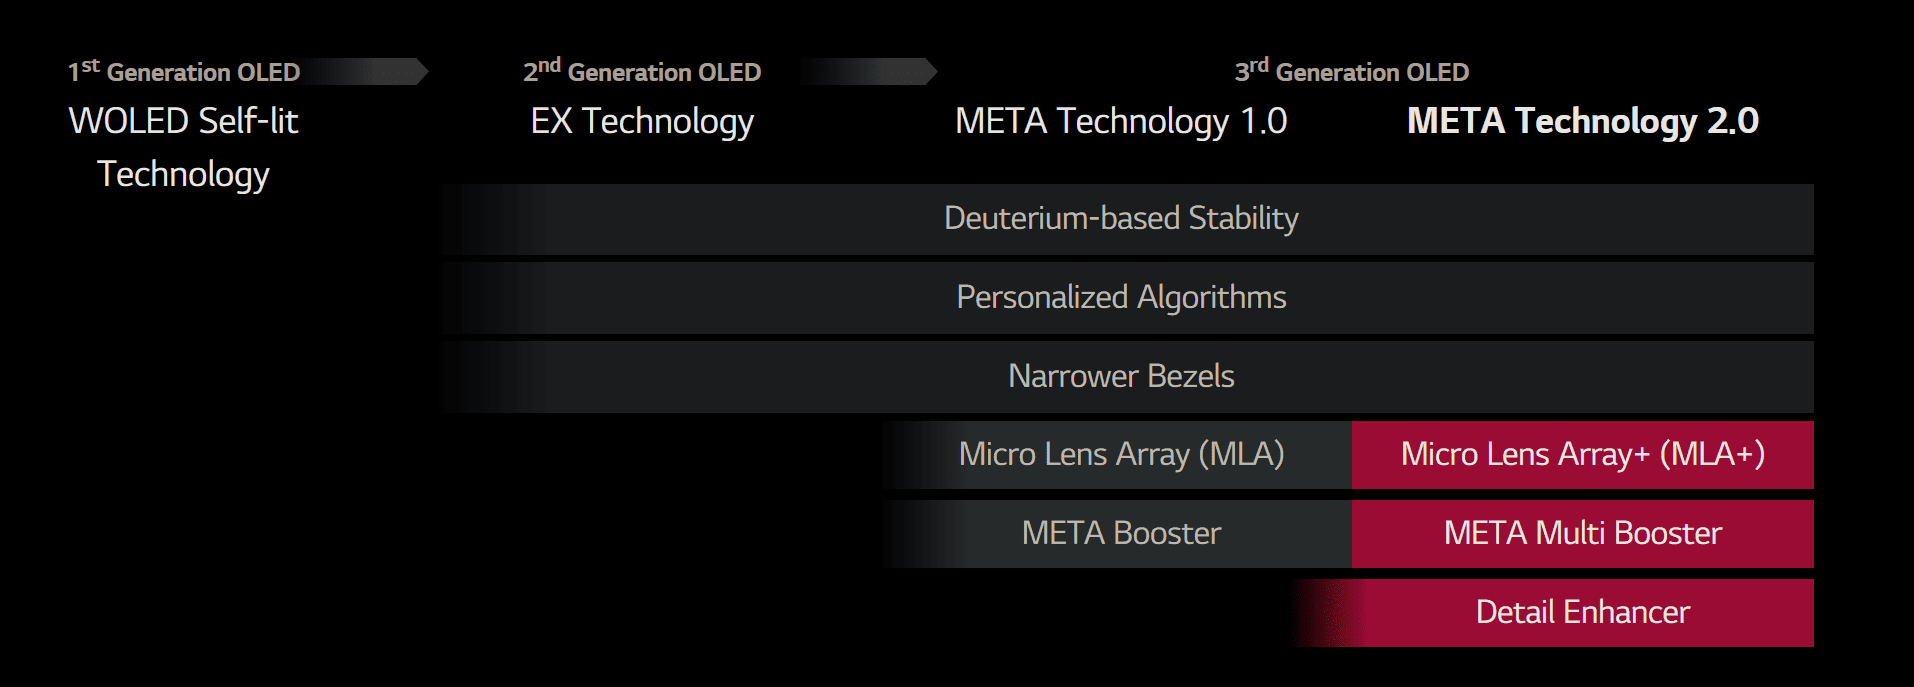Select the red Micro Lens Array+ (MLA+) box

coord(1583,455)
